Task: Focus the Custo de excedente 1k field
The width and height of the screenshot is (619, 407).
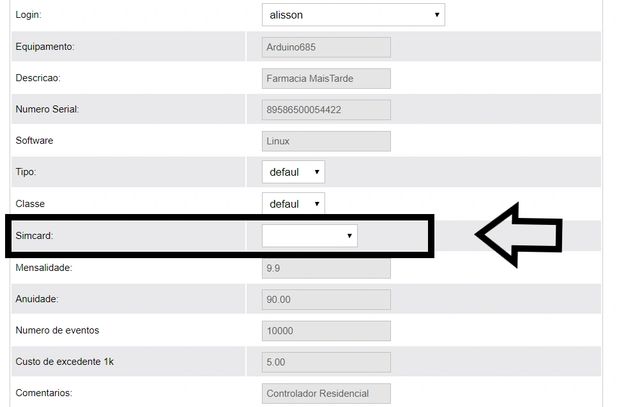Action: [x=325, y=362]
